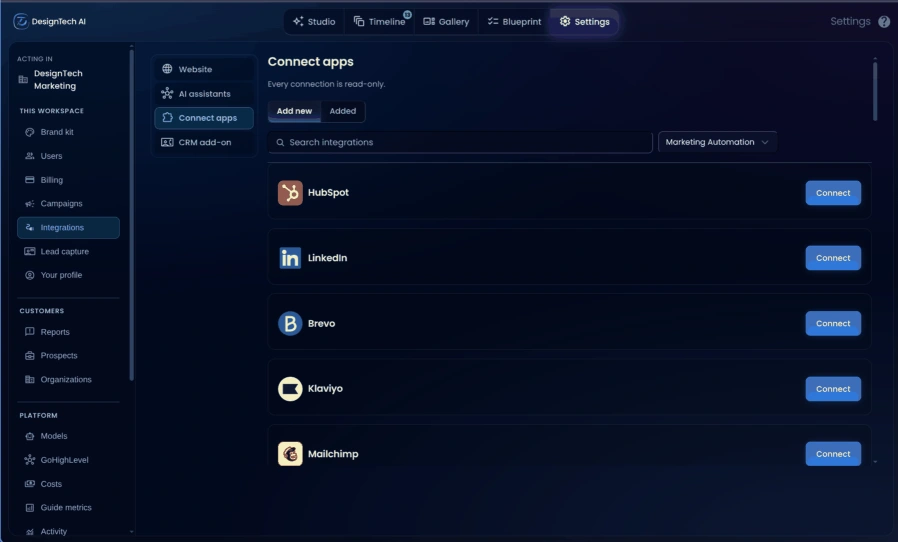Image resolution: width=898 pixels, height=542 pixels.
Task: Click the help question mark icon
Action: point(884,22)
